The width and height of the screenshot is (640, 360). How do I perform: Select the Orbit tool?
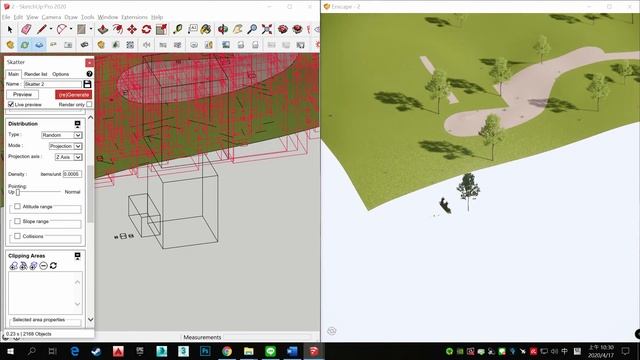pos(223,29)
